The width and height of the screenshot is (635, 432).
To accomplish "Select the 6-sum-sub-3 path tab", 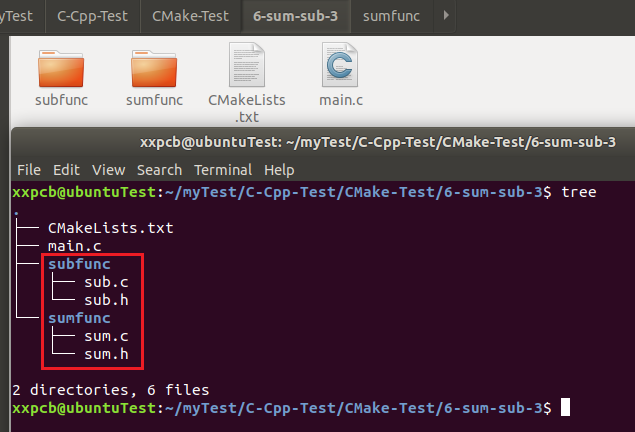I will coord(296,16).
